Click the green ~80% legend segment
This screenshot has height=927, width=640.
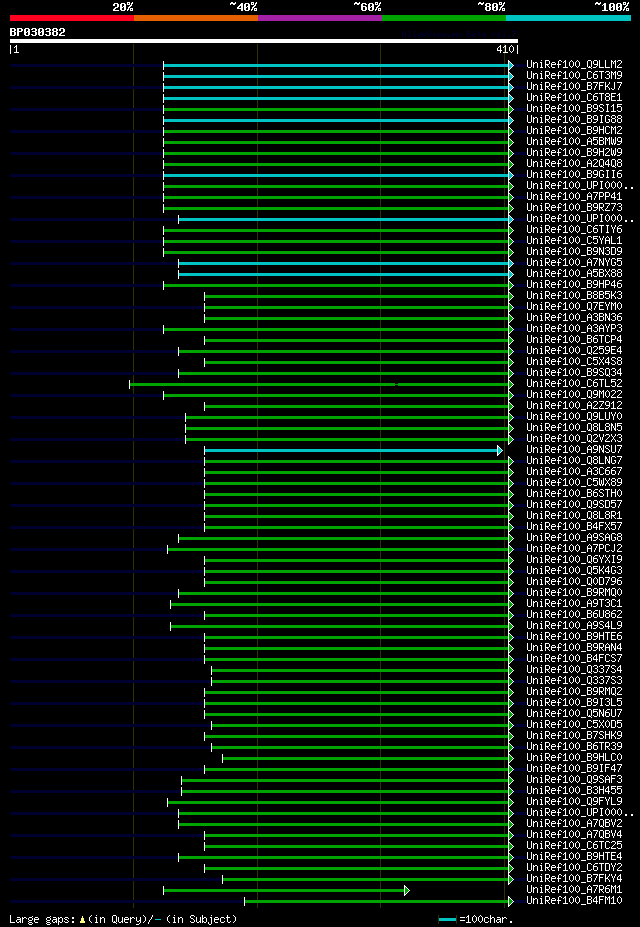[444, 18]
